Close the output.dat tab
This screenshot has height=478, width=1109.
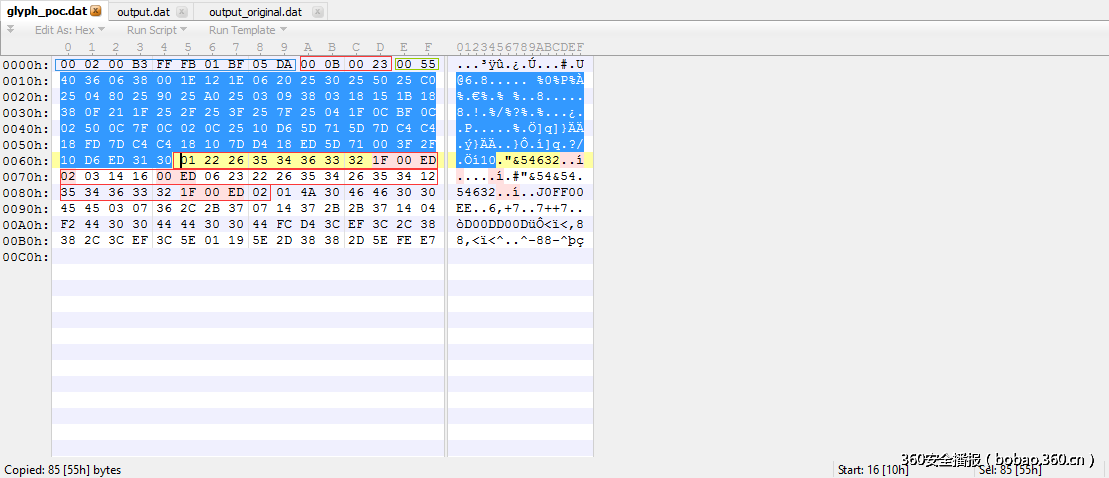(179, 12)
